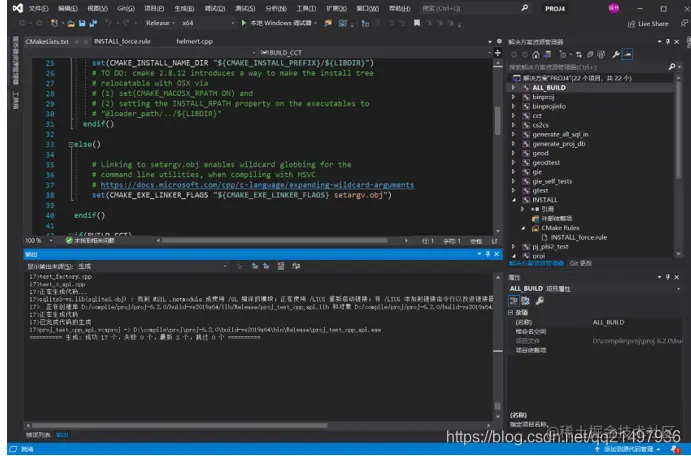Close the output panel
The height and width of the screenshot is (456, 691).
pos(496,254)
